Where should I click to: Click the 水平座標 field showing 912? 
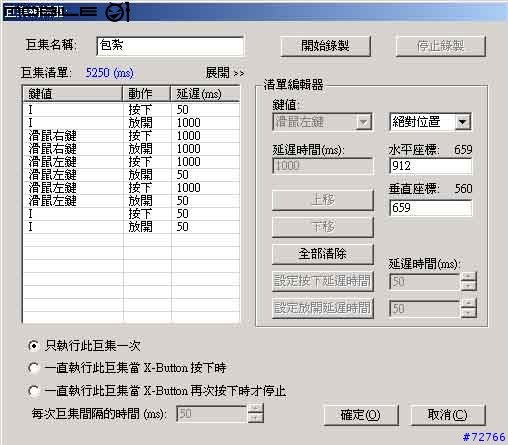point(431,166)
